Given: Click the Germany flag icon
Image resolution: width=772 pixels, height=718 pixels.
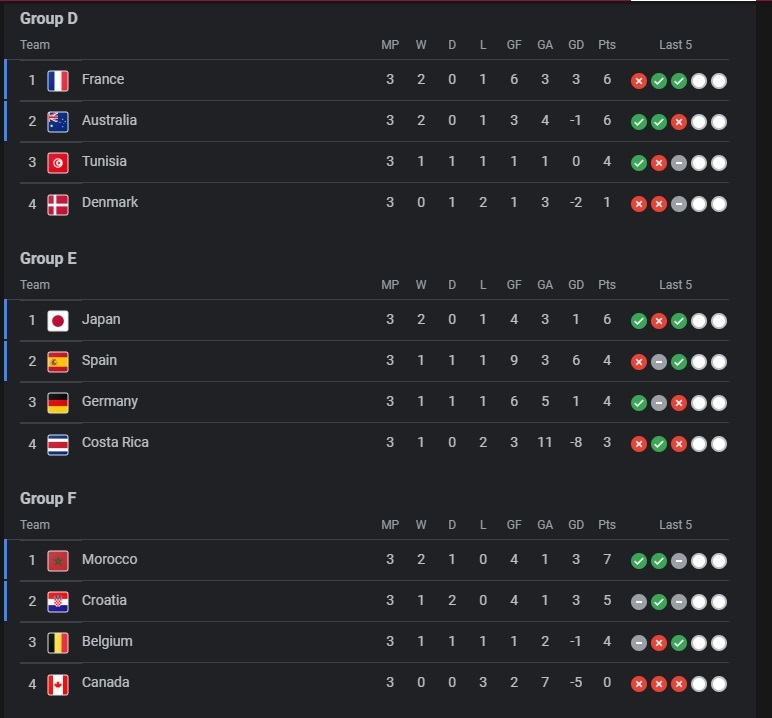Looking at the screenshot, I should (x=58, y=403).
